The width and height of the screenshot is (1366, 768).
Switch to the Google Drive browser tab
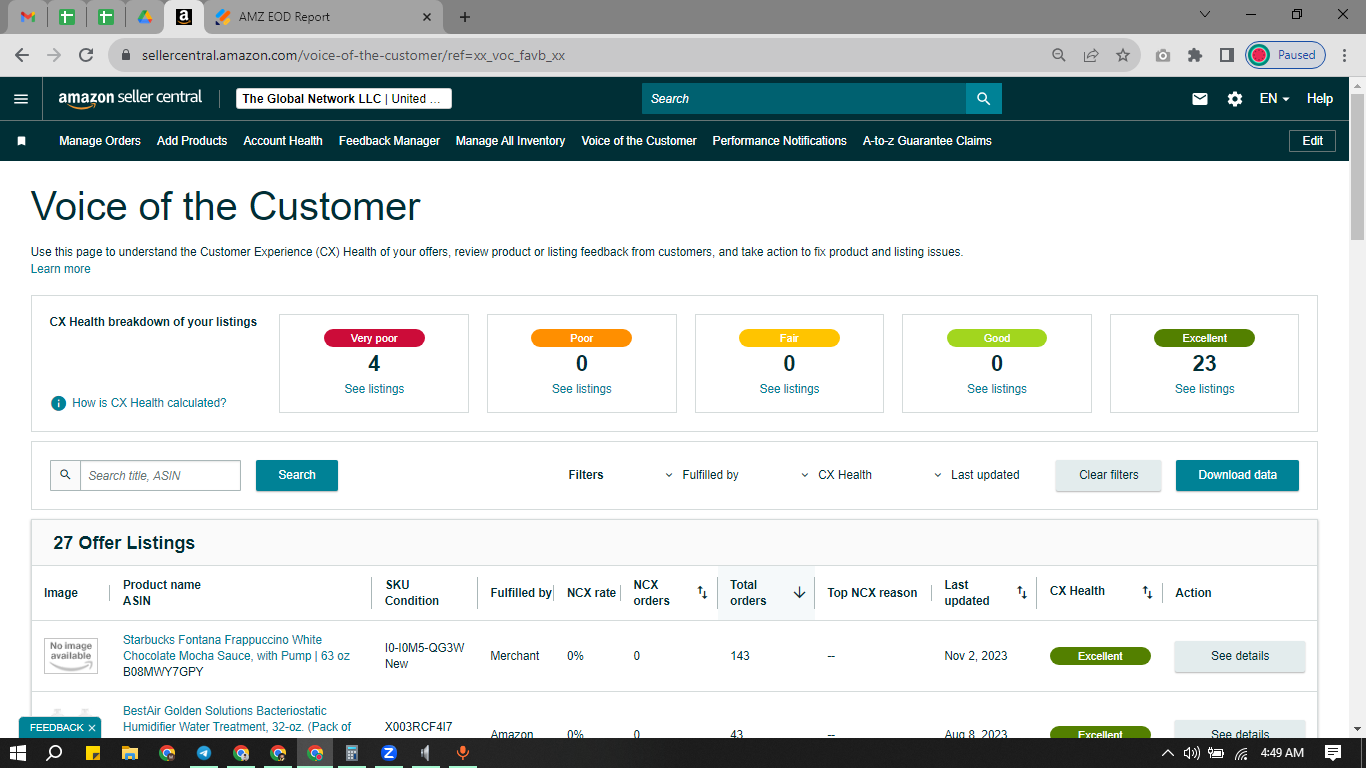point(144,17)
